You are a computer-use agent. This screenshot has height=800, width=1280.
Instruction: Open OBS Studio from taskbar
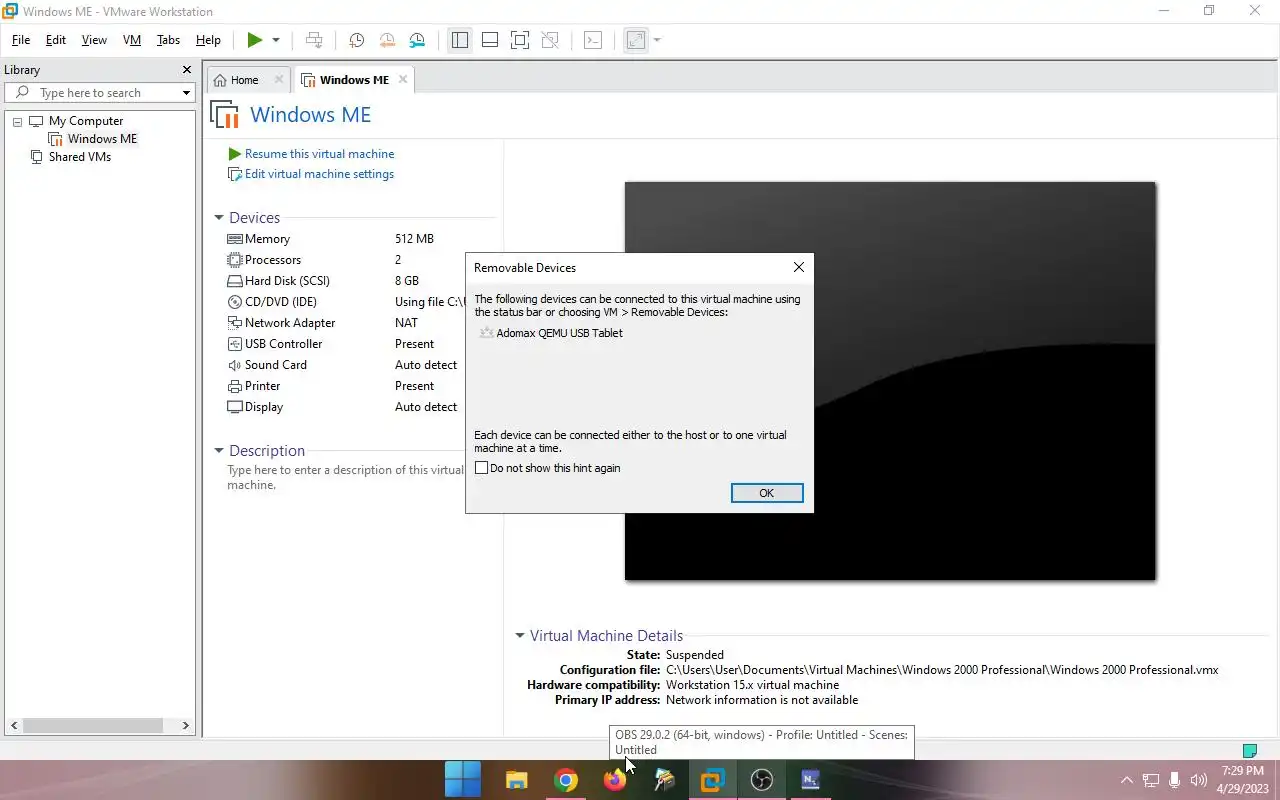(762, 780)
